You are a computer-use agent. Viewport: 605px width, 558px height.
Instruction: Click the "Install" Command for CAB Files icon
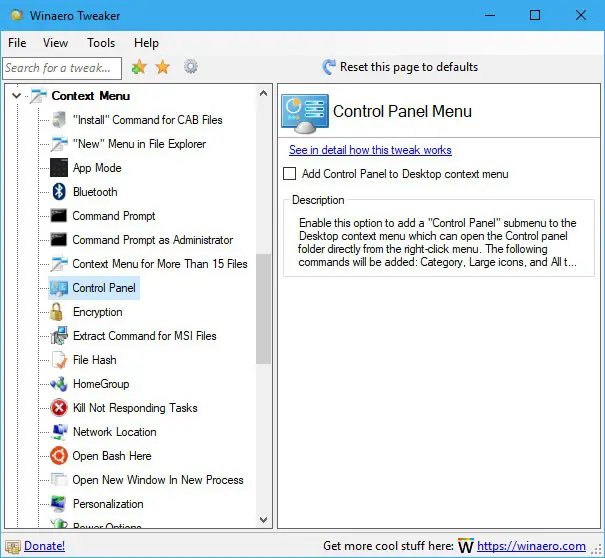click(59, 120)
